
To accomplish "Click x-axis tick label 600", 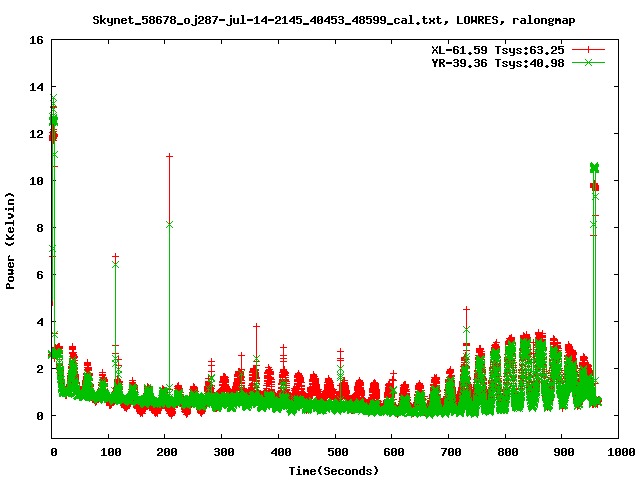I will click(394, 452).
